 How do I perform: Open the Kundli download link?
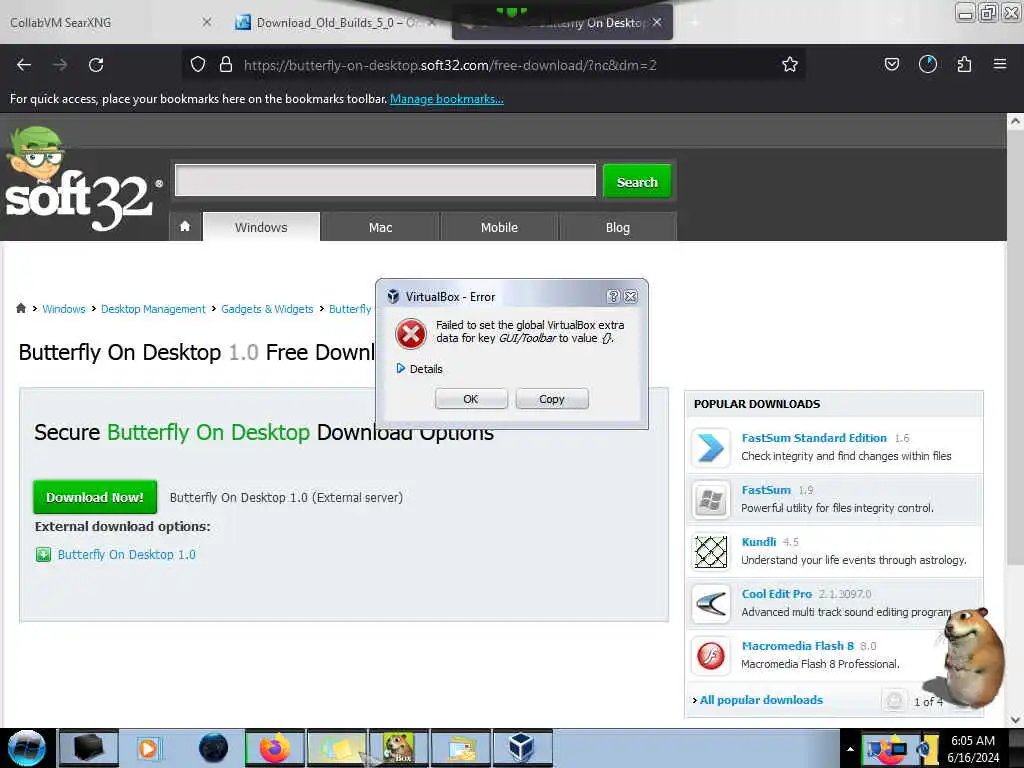pos(758,542)
